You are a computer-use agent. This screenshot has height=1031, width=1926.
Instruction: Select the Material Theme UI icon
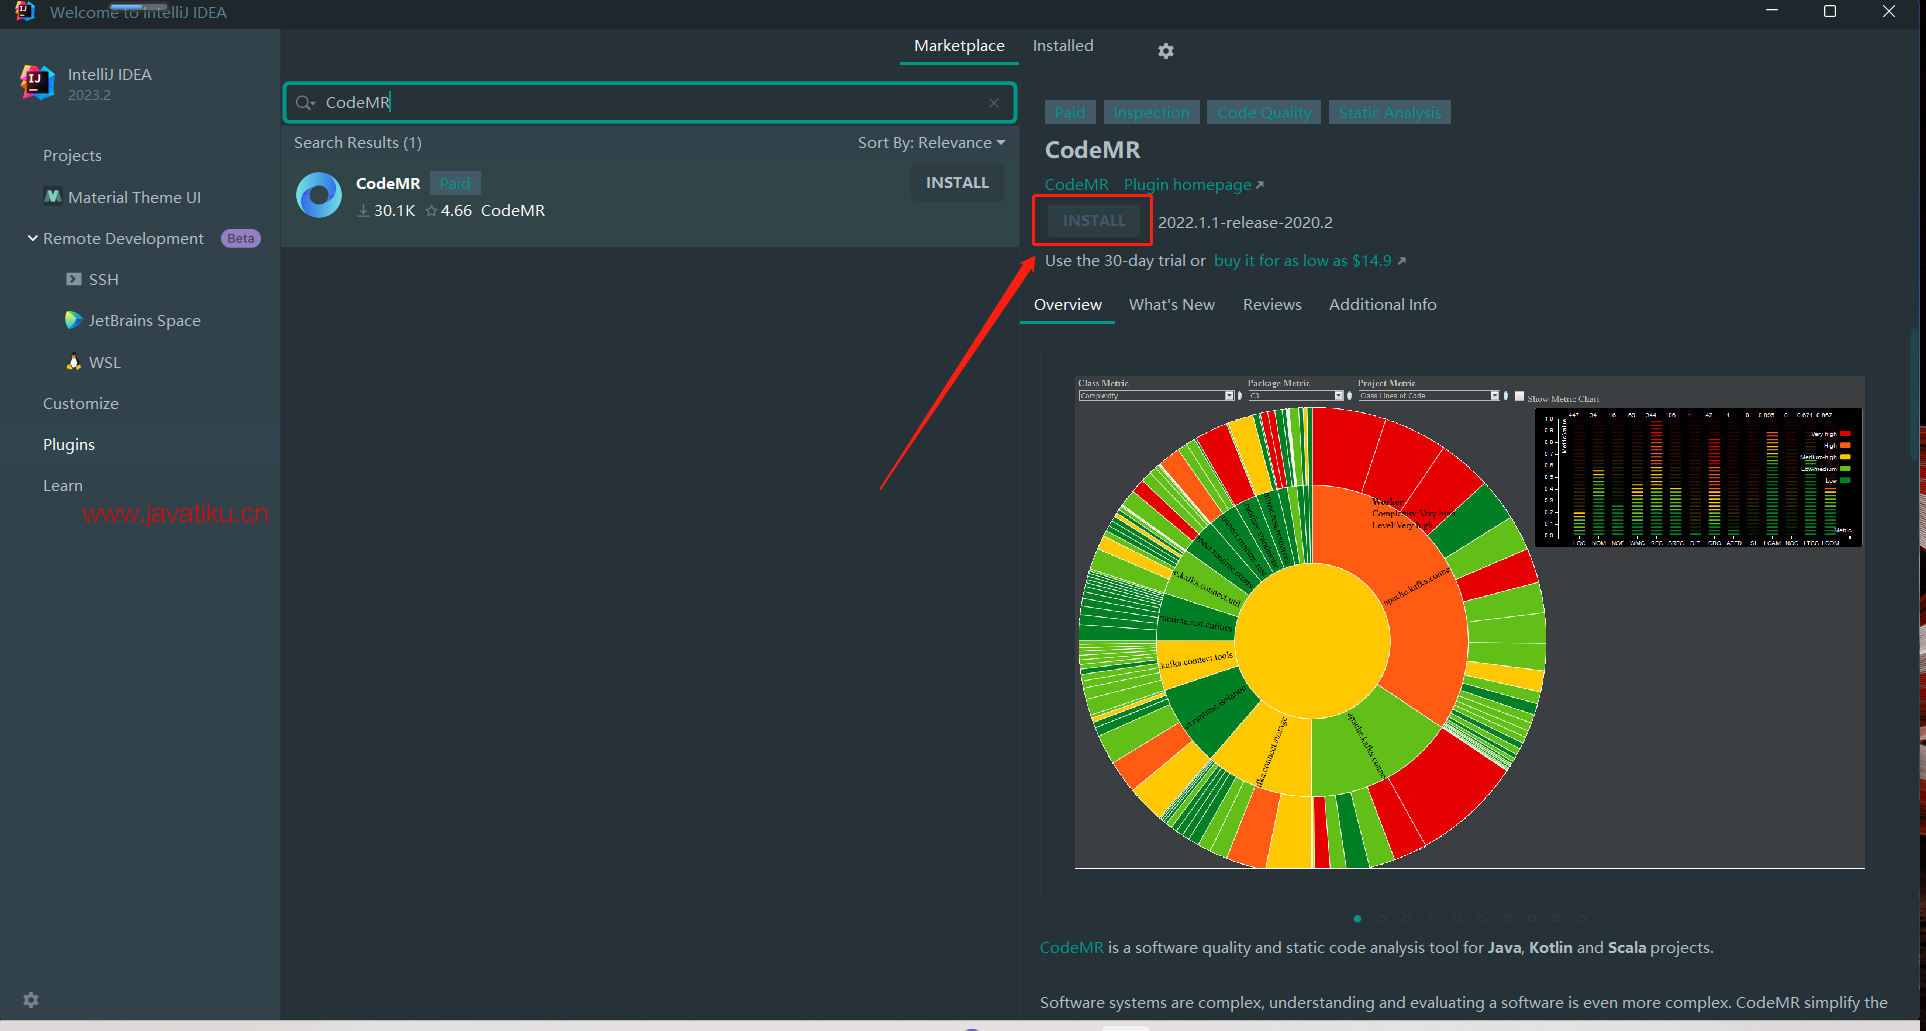[53, 196]
